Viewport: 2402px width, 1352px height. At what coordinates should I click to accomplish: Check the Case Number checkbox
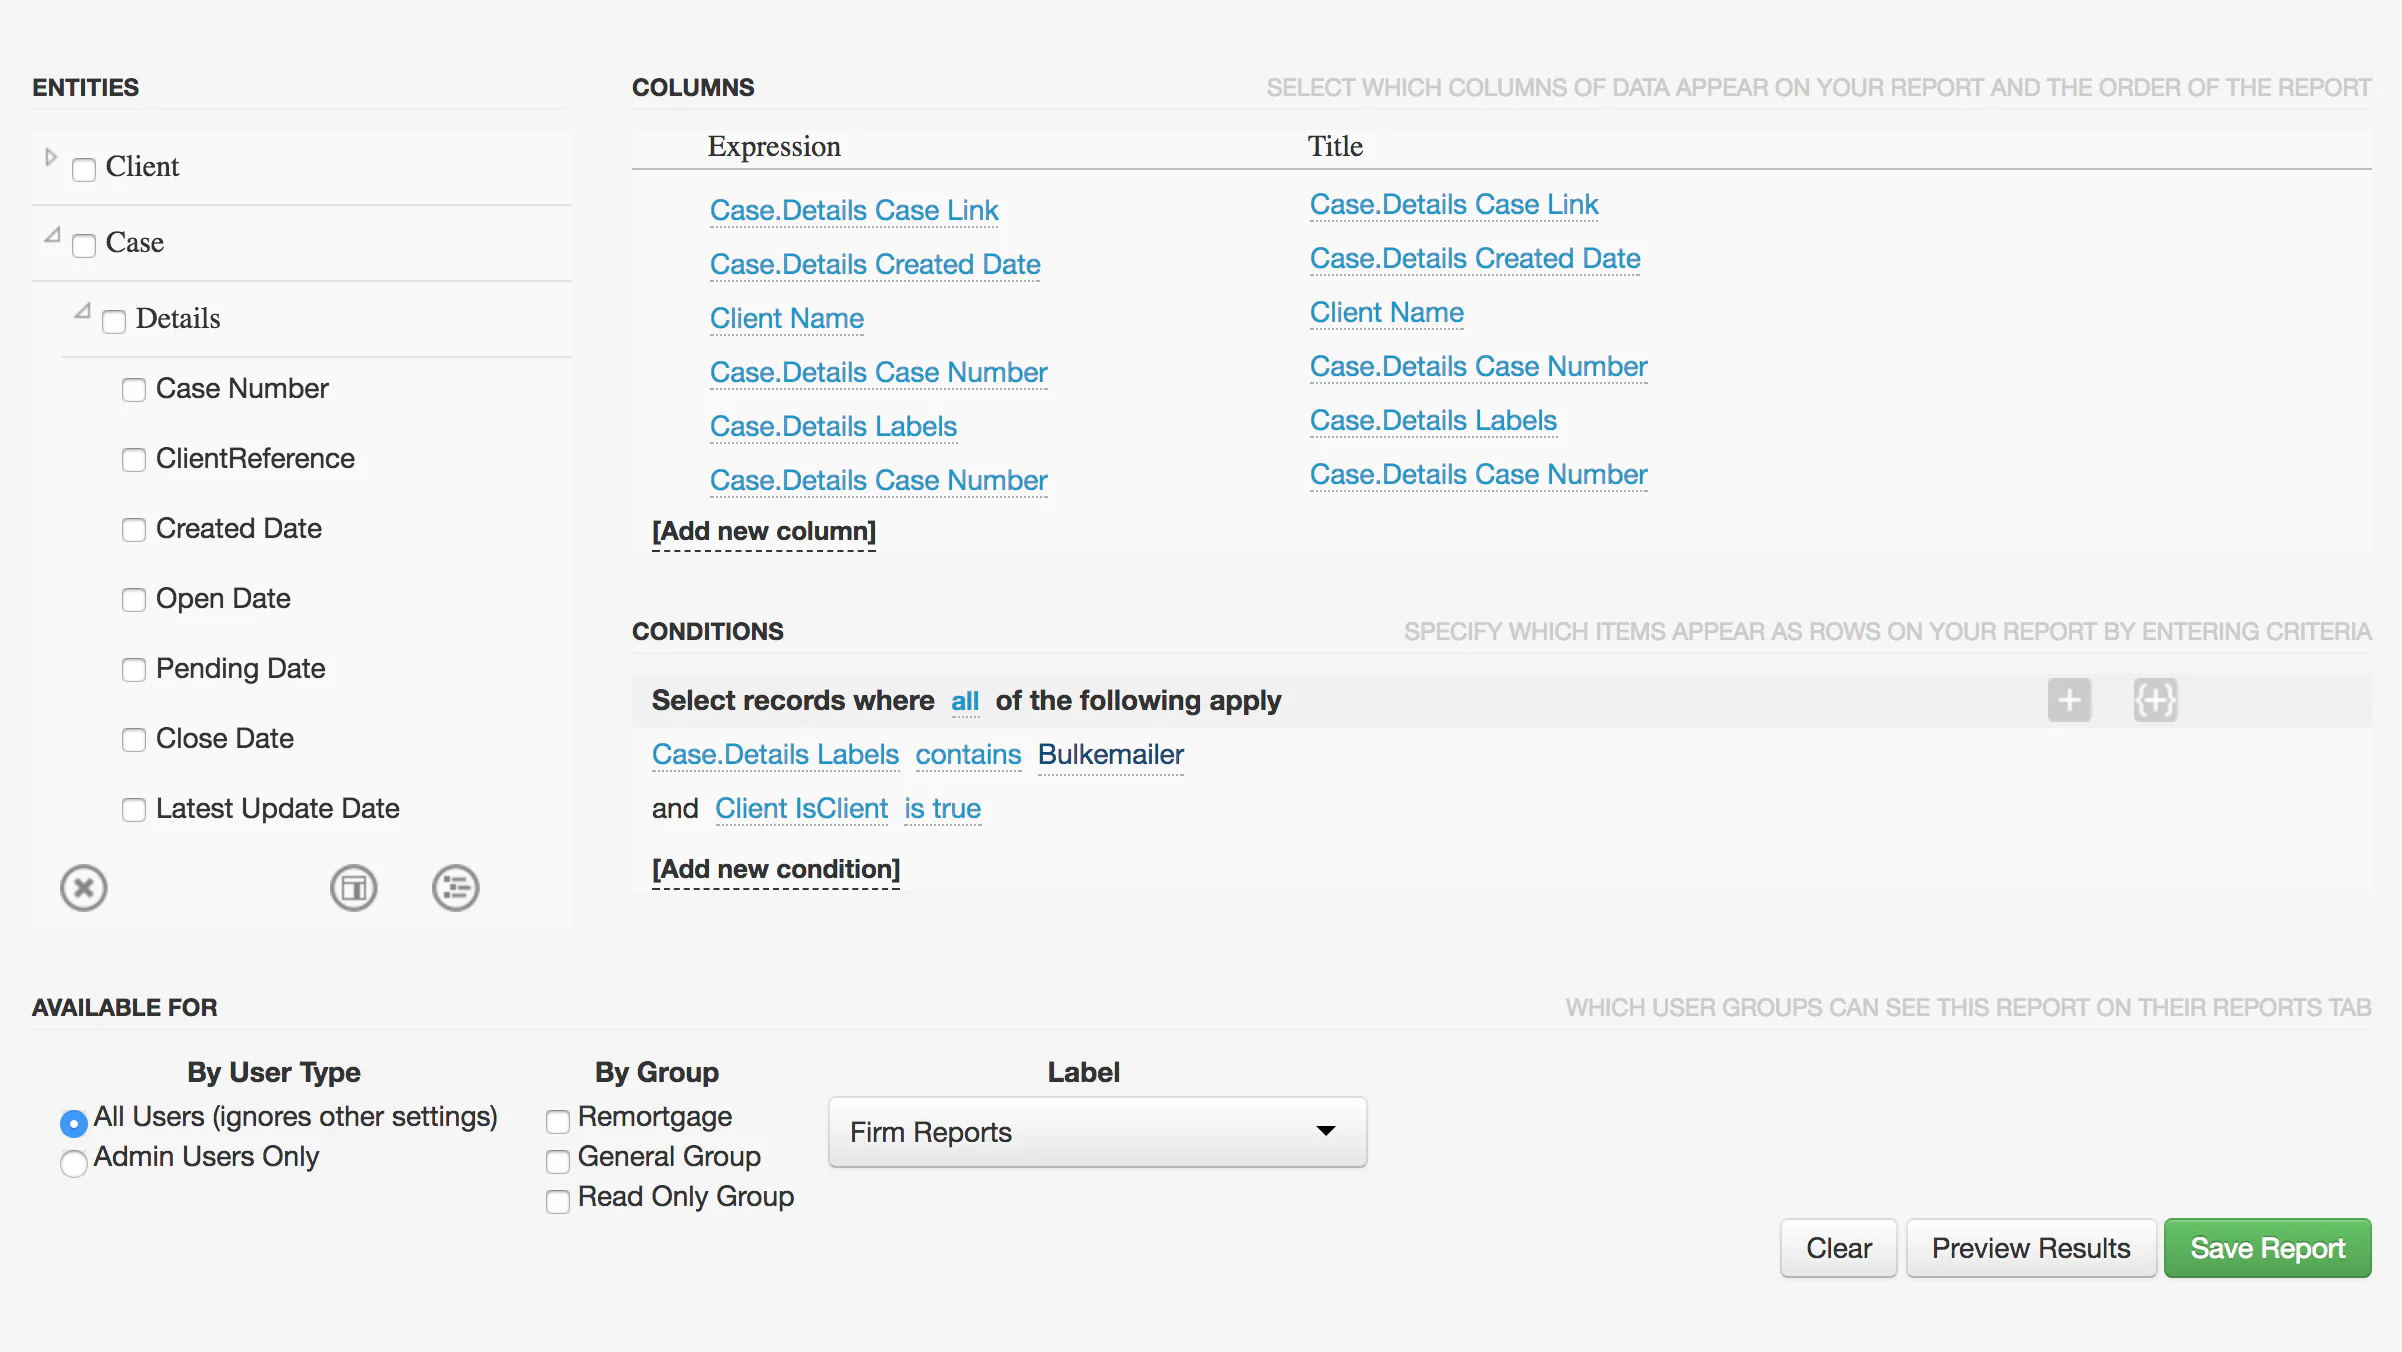coord(134,390)
